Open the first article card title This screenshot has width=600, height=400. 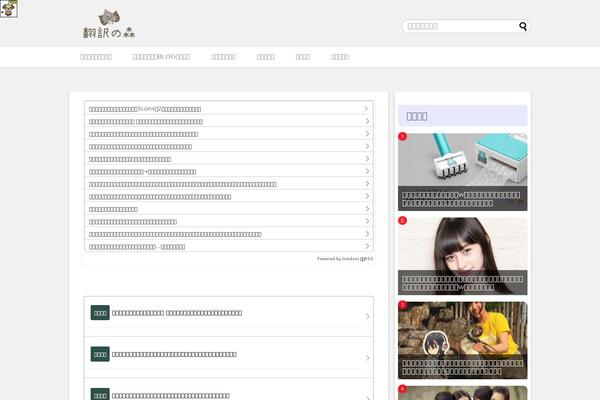(177, 313)
